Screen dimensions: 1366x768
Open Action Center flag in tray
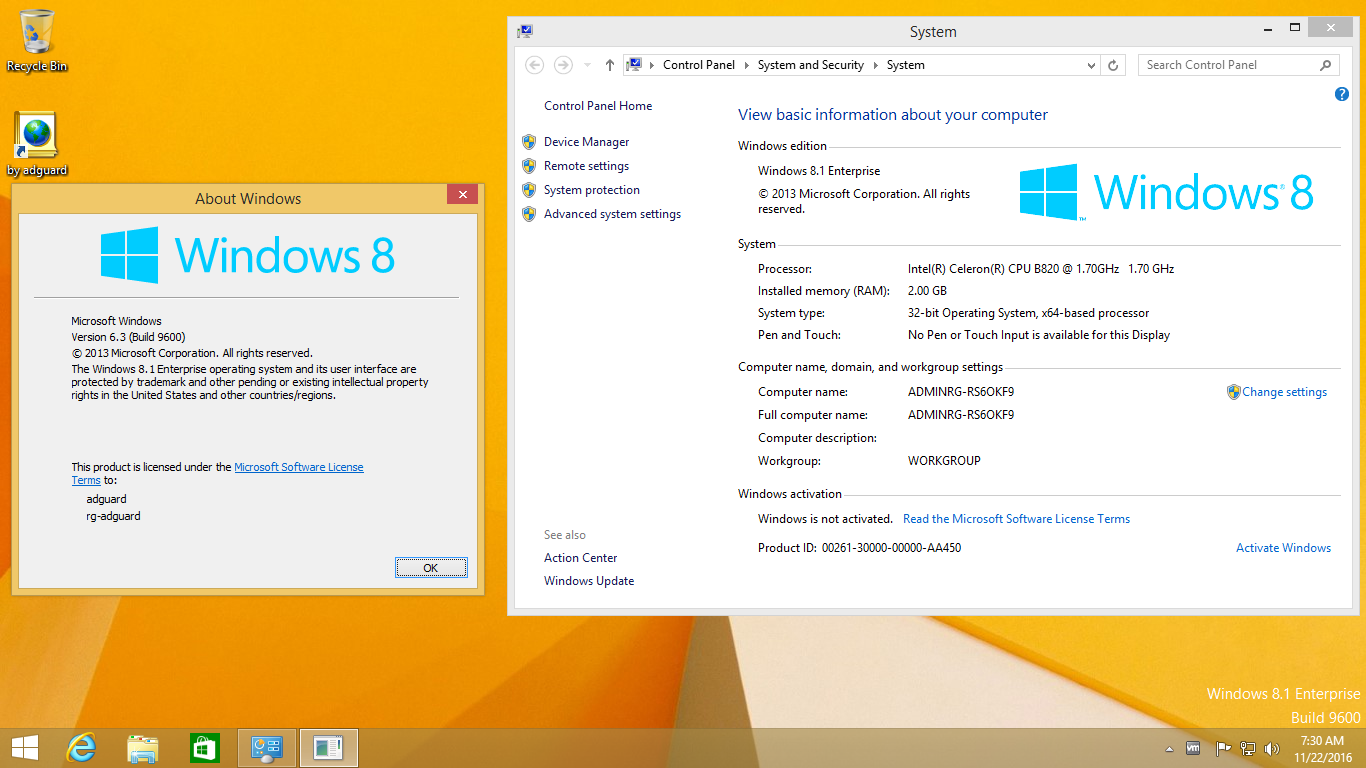[x=1222, y=748]
